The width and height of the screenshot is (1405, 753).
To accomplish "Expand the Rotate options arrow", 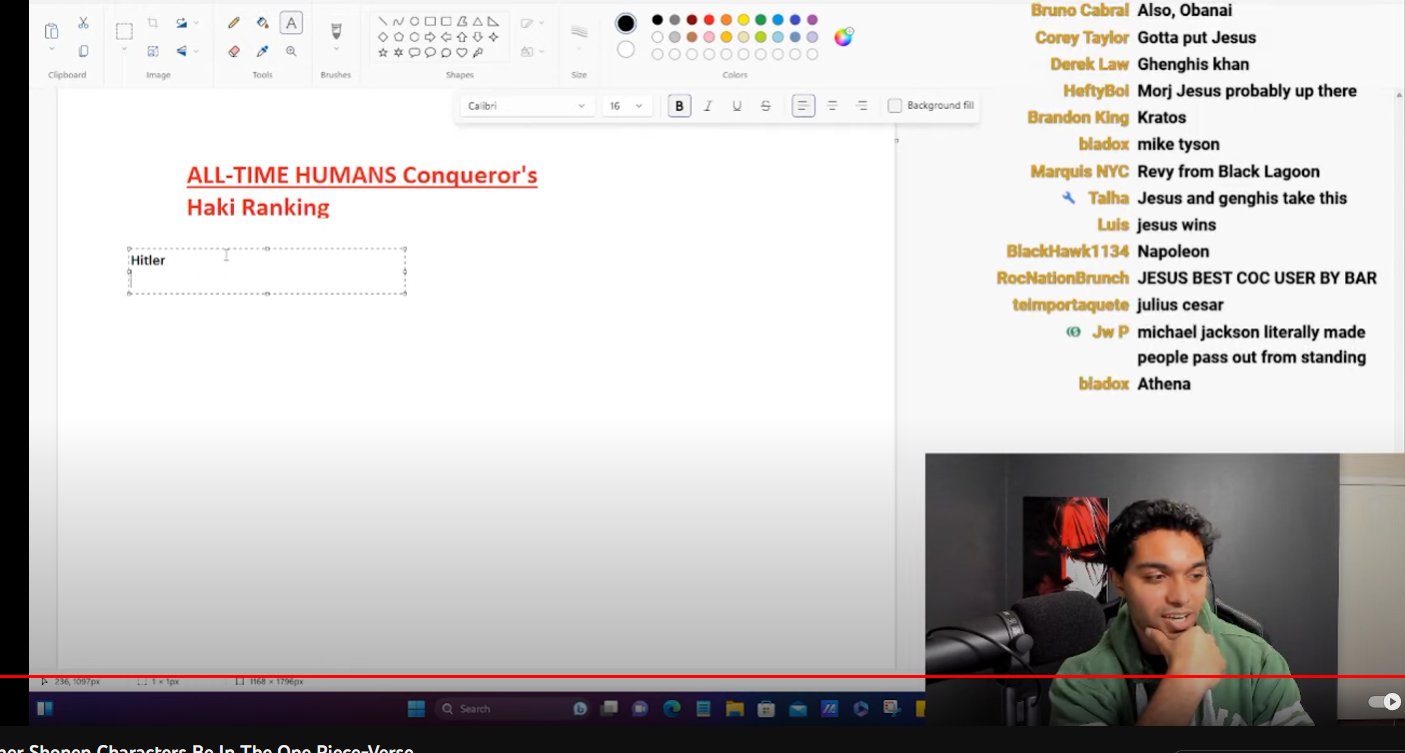I will coord(196,22).
